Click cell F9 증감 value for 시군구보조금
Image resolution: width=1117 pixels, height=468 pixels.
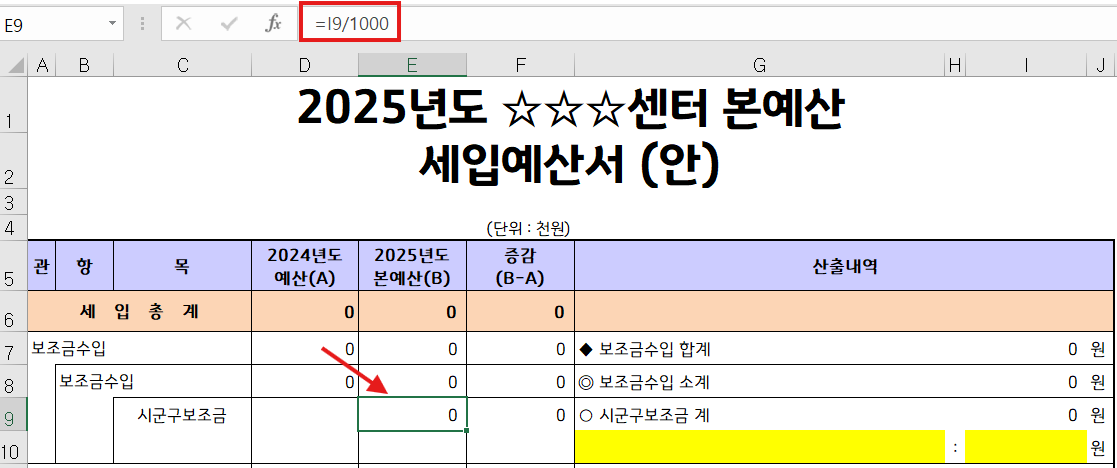point(521,415)
